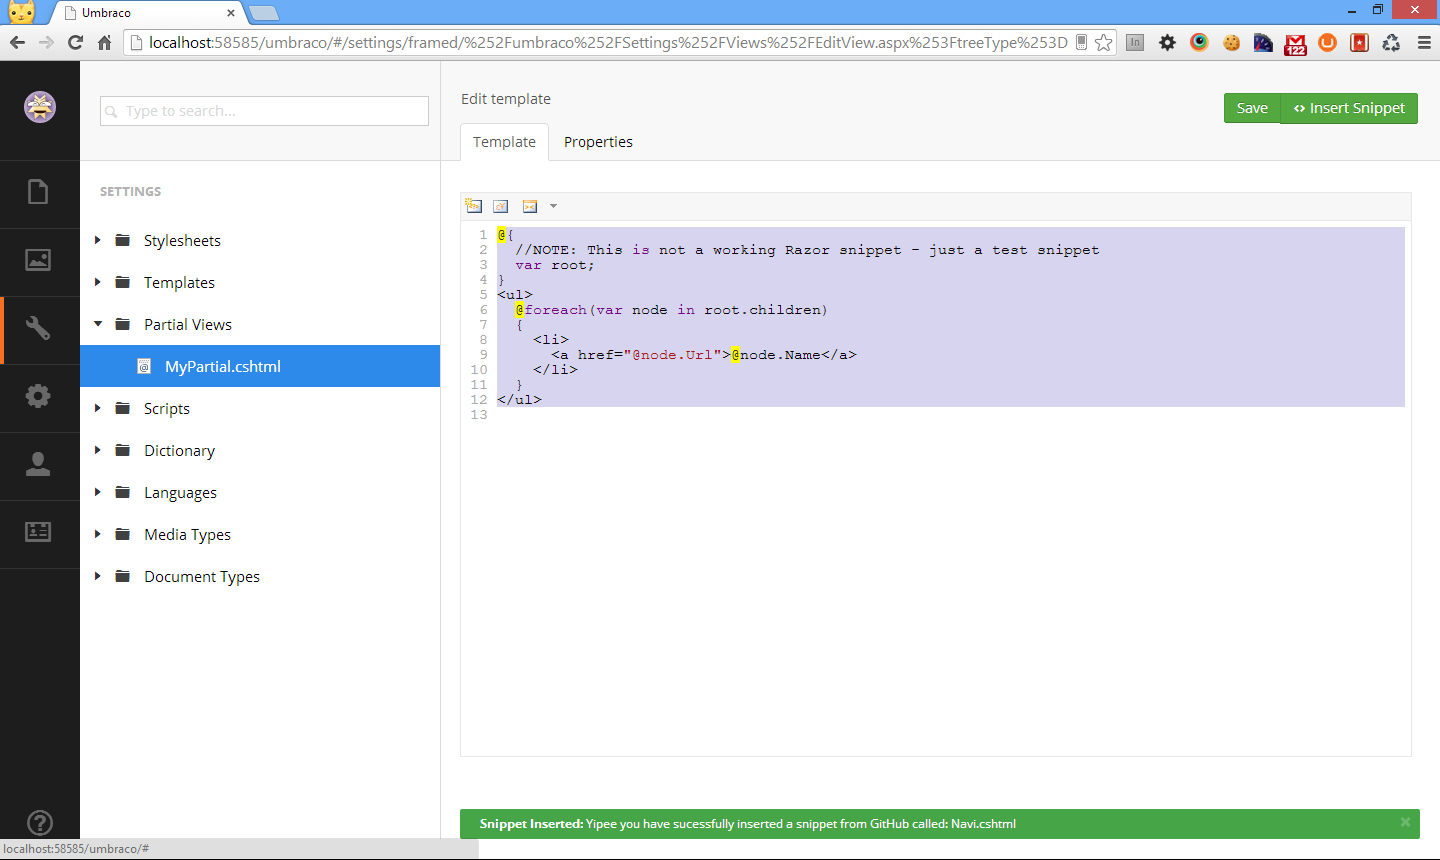1440x860 pixels.
Task: Open the Users section icon
Action: coord(38,464)
